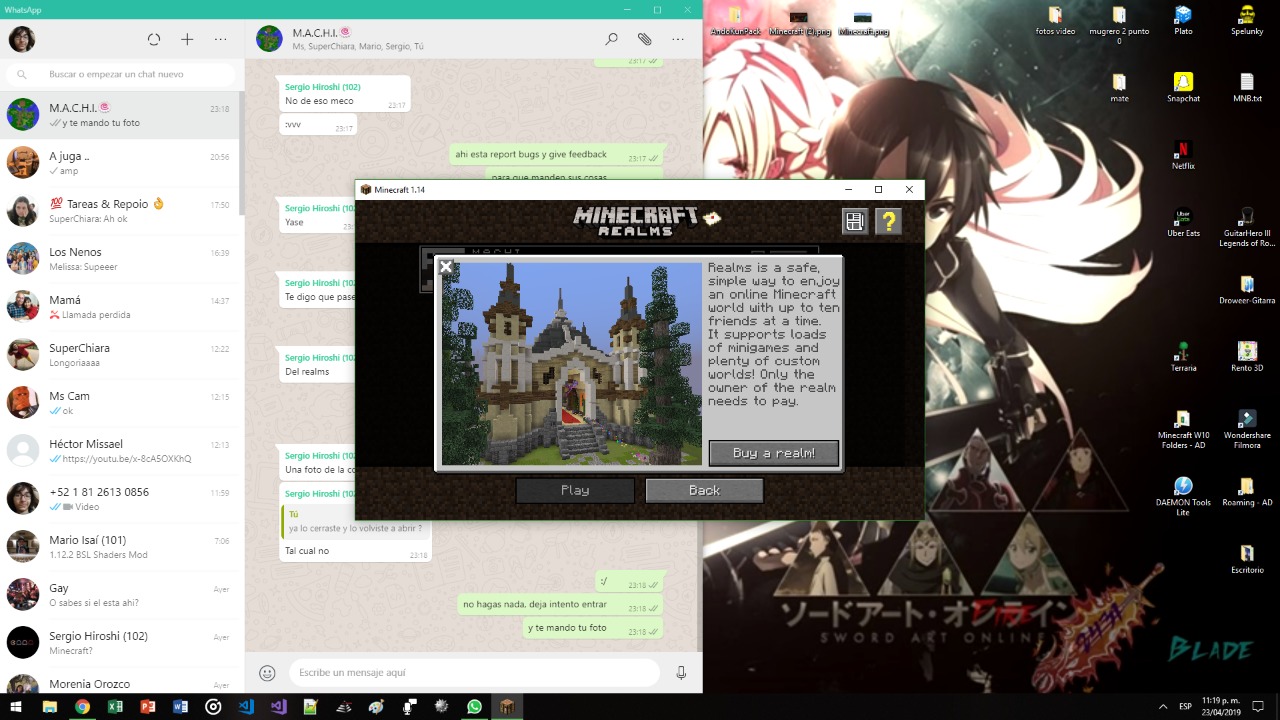The width and height of the screenshot is (1280, 720).
Task: Open the WhatsApp new chat plus icon
Action: click(x=187, y=39)
